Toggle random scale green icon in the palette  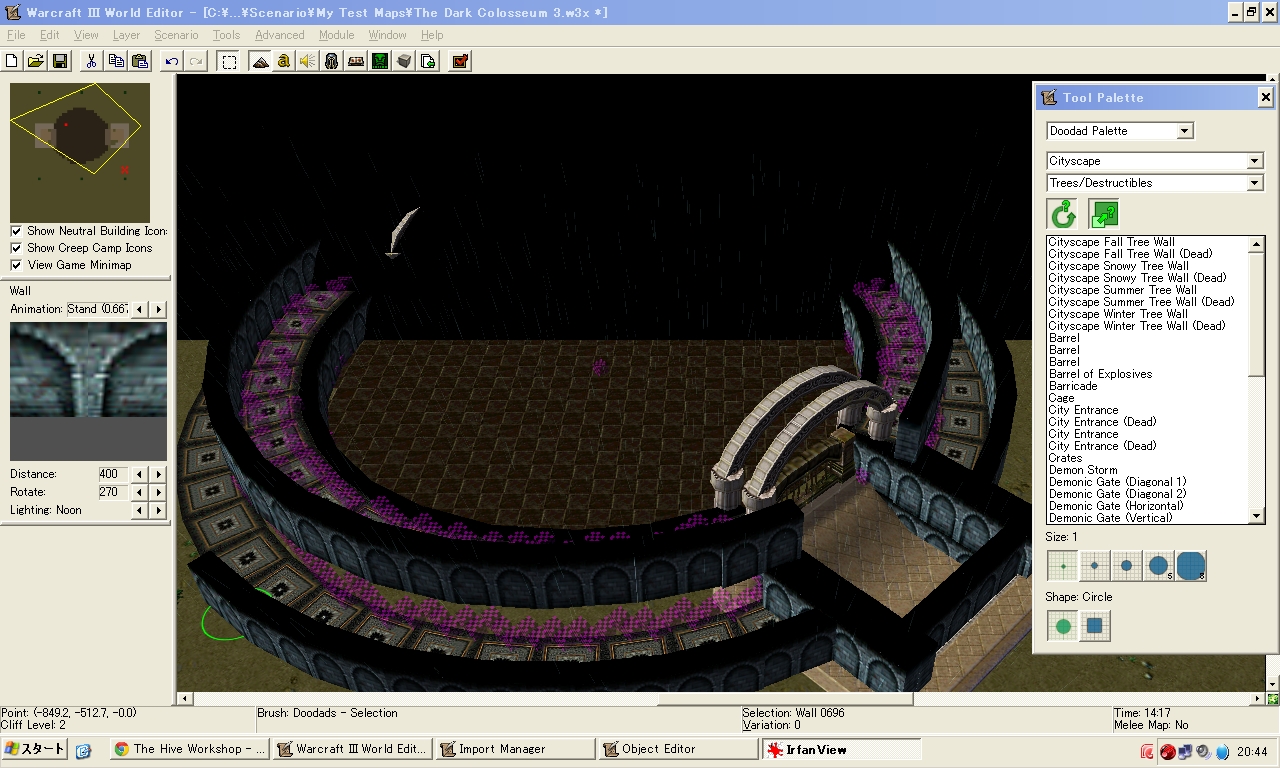(1104, 214)
